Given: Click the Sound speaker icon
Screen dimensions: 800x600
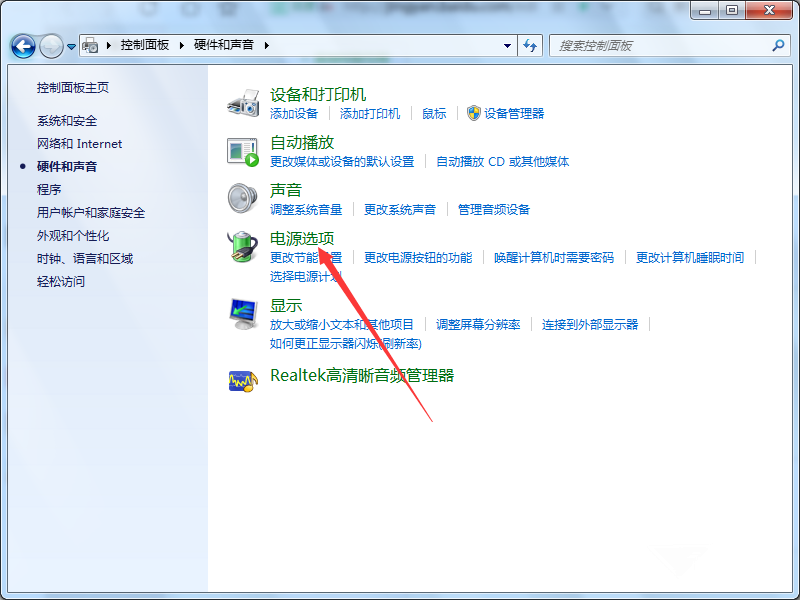Looking at the screenshot, I should [243, 198].
